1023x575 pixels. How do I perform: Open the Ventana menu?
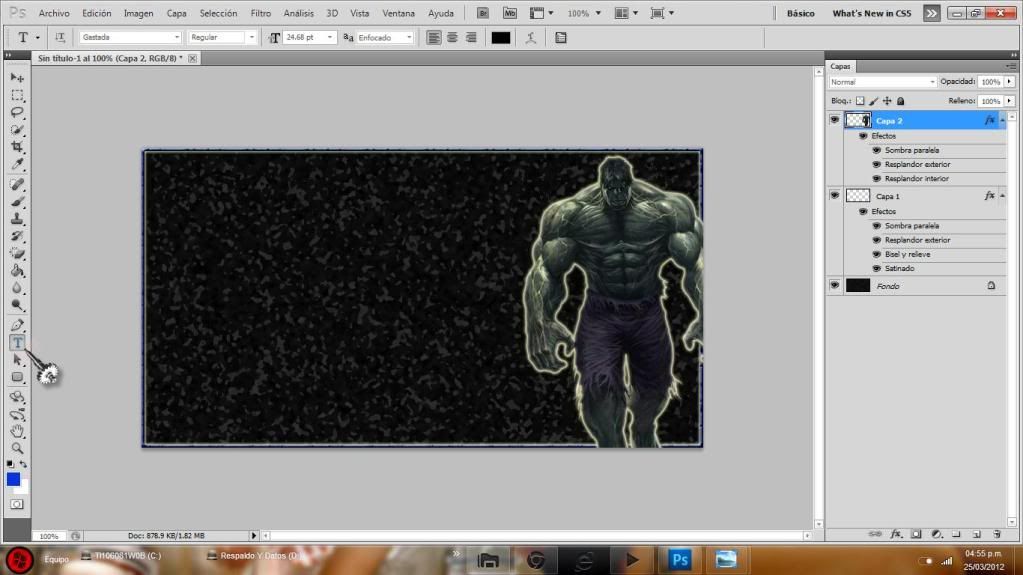click(x=398, y=13)
